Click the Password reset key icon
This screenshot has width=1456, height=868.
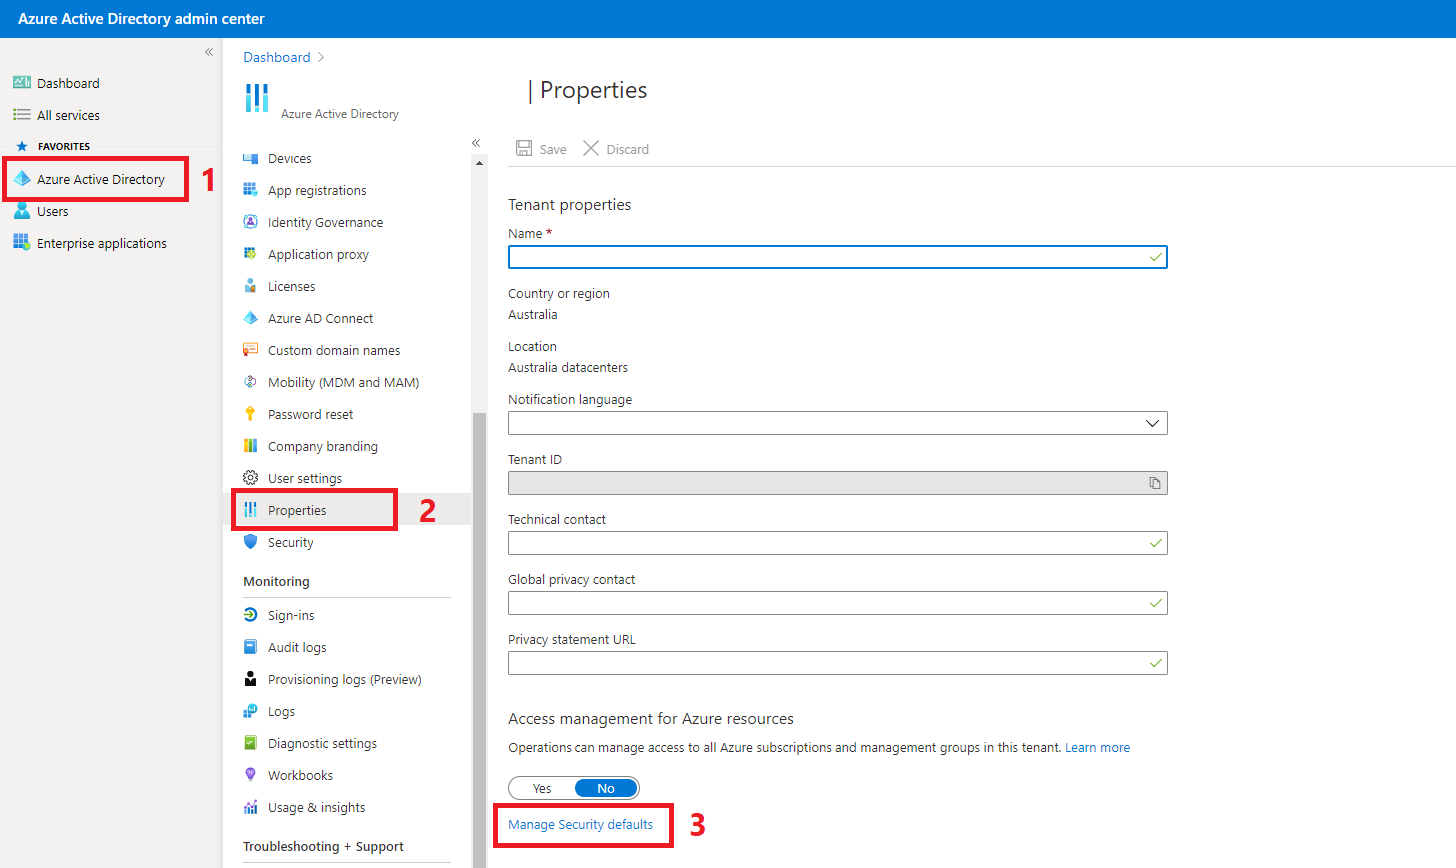tap(251, 414)
